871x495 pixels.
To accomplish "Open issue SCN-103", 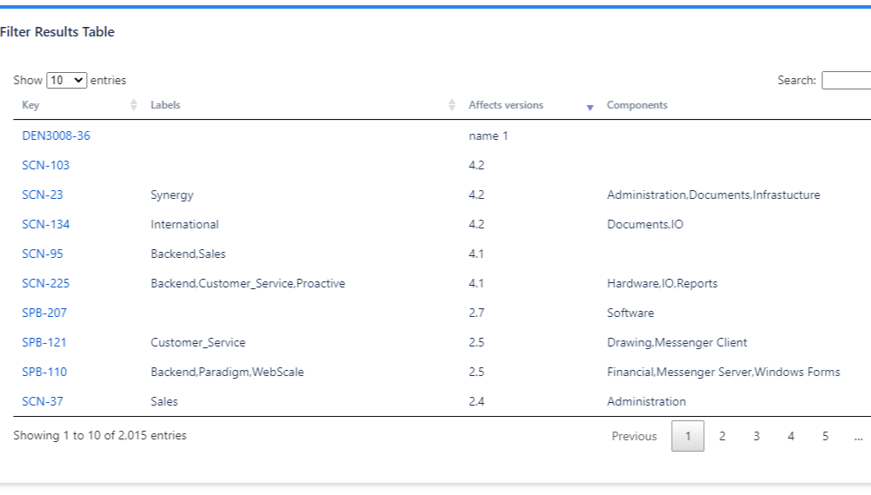I will click(46, 165).
